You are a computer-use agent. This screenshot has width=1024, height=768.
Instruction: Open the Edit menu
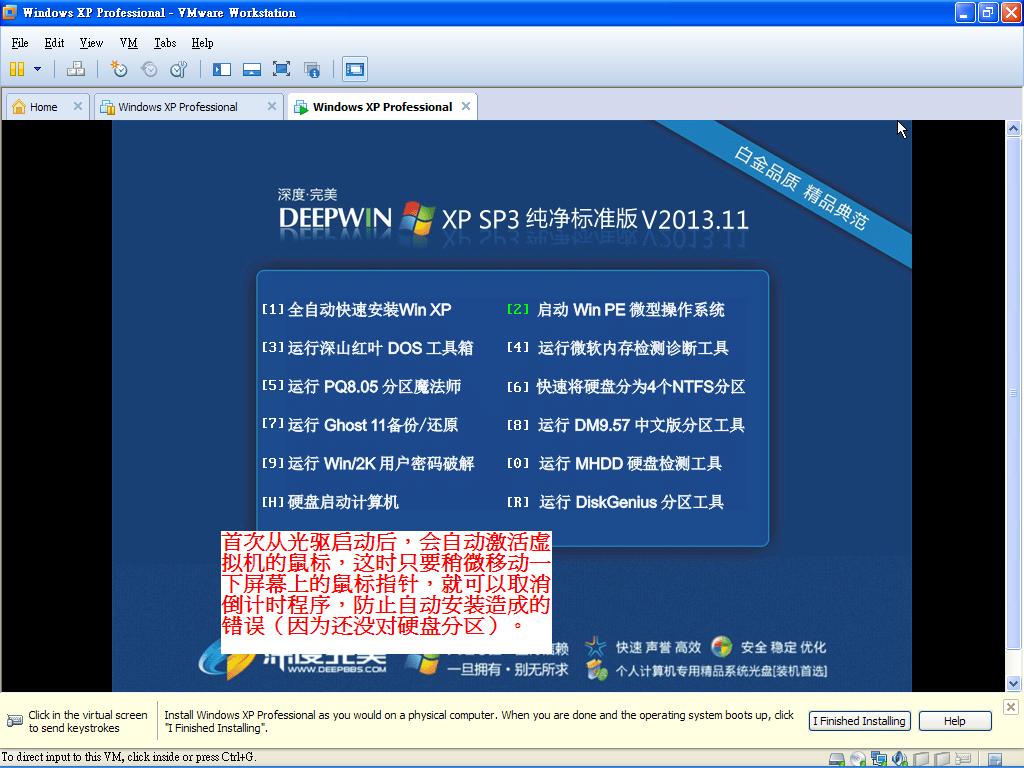[x=54, y=43]
